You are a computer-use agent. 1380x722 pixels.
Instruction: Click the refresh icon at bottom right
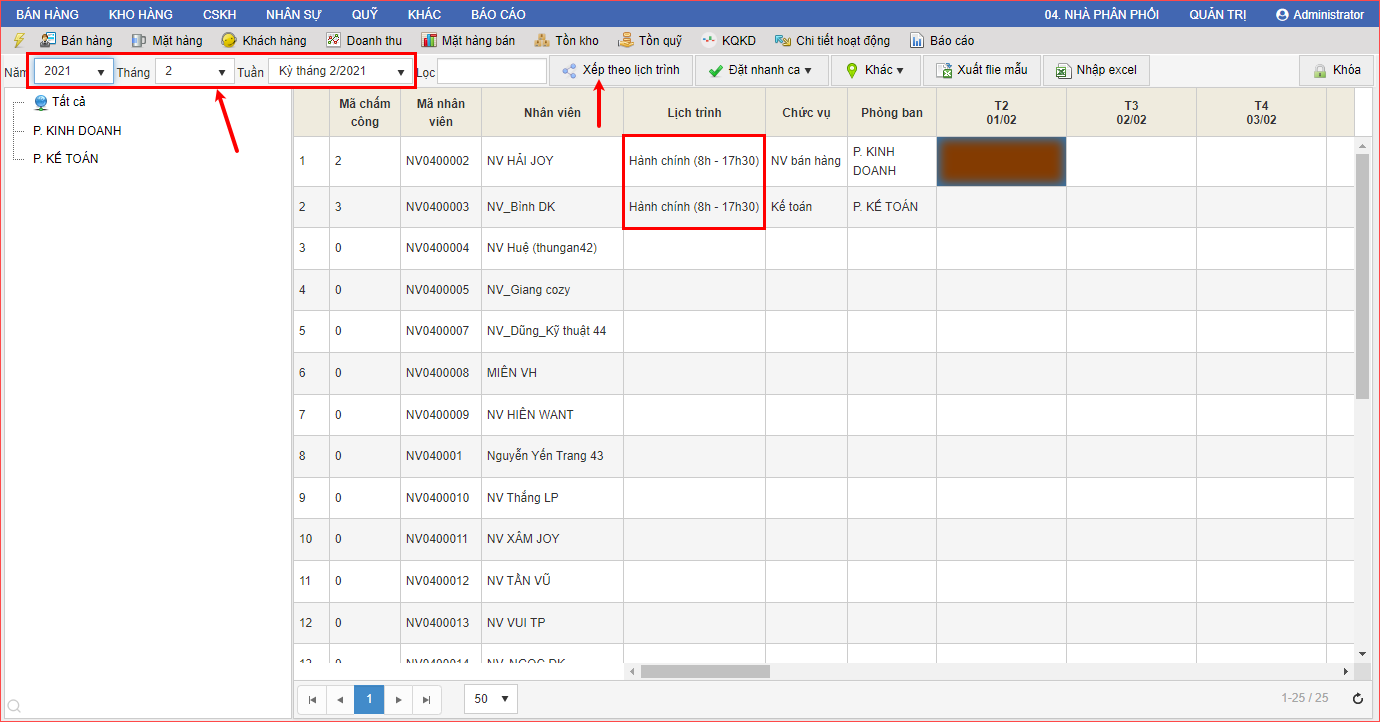(1357, 699)
